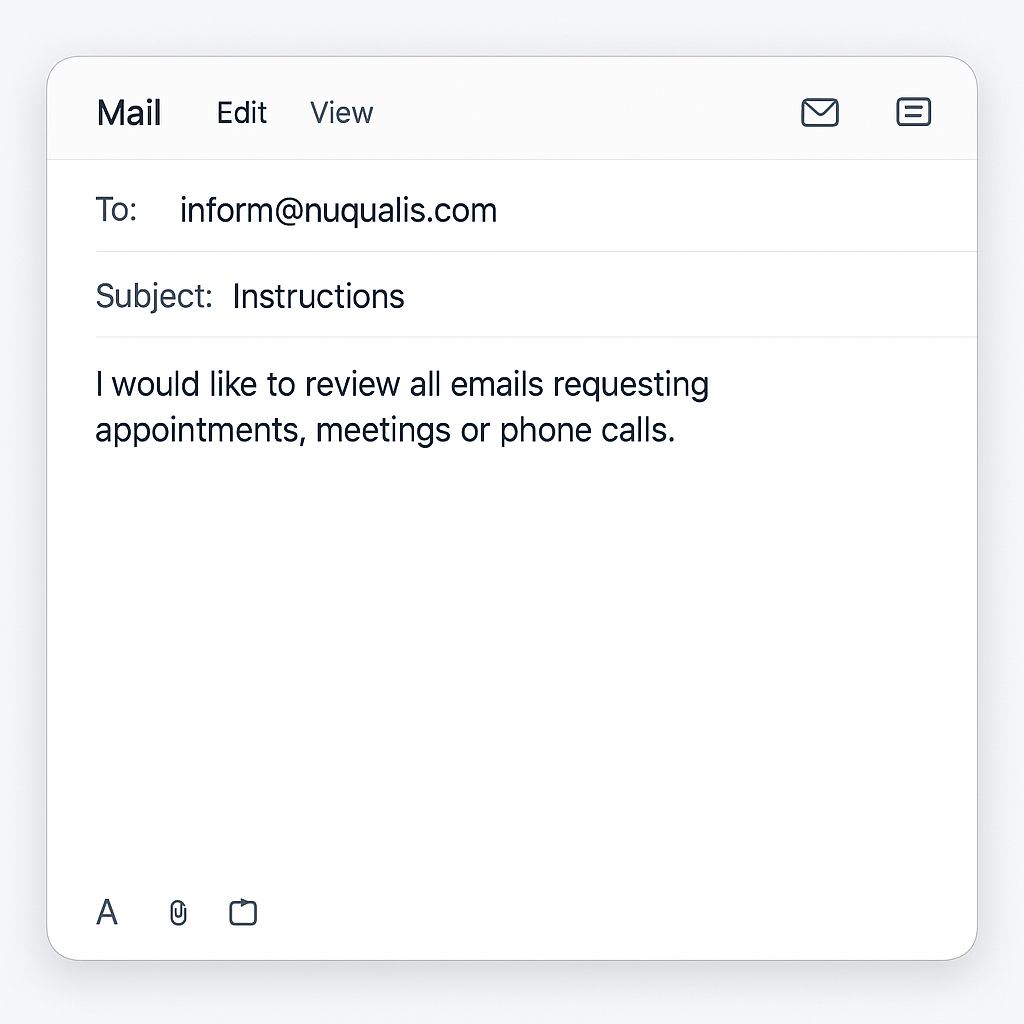This screenshot has height=1024, width=1024.
Task: Click the word meetings in the message
Action: [383, 431]
